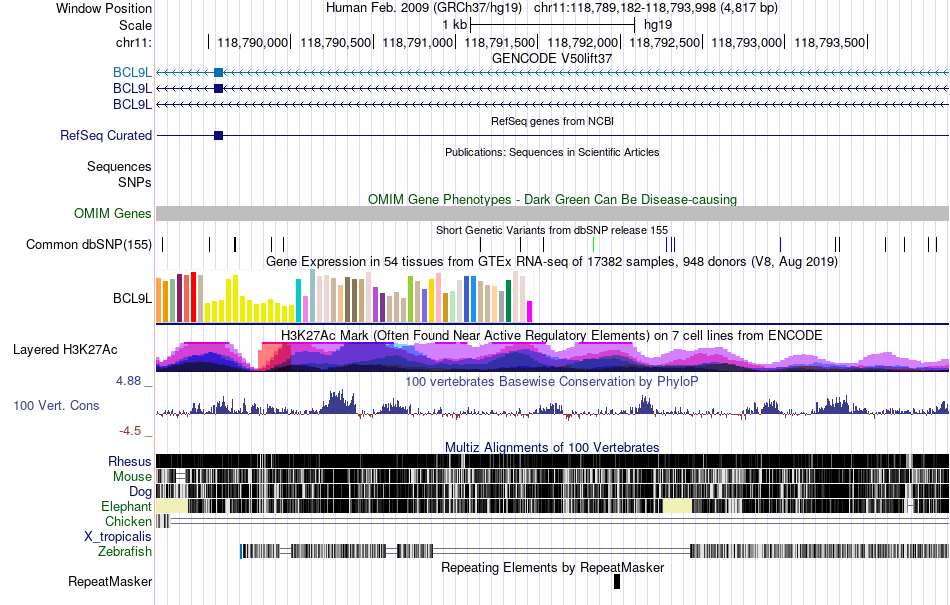The width and height of the screenshot is (950, 605).
Task: Click the BCL9L GTEx expression label
Action: (132, 299)
